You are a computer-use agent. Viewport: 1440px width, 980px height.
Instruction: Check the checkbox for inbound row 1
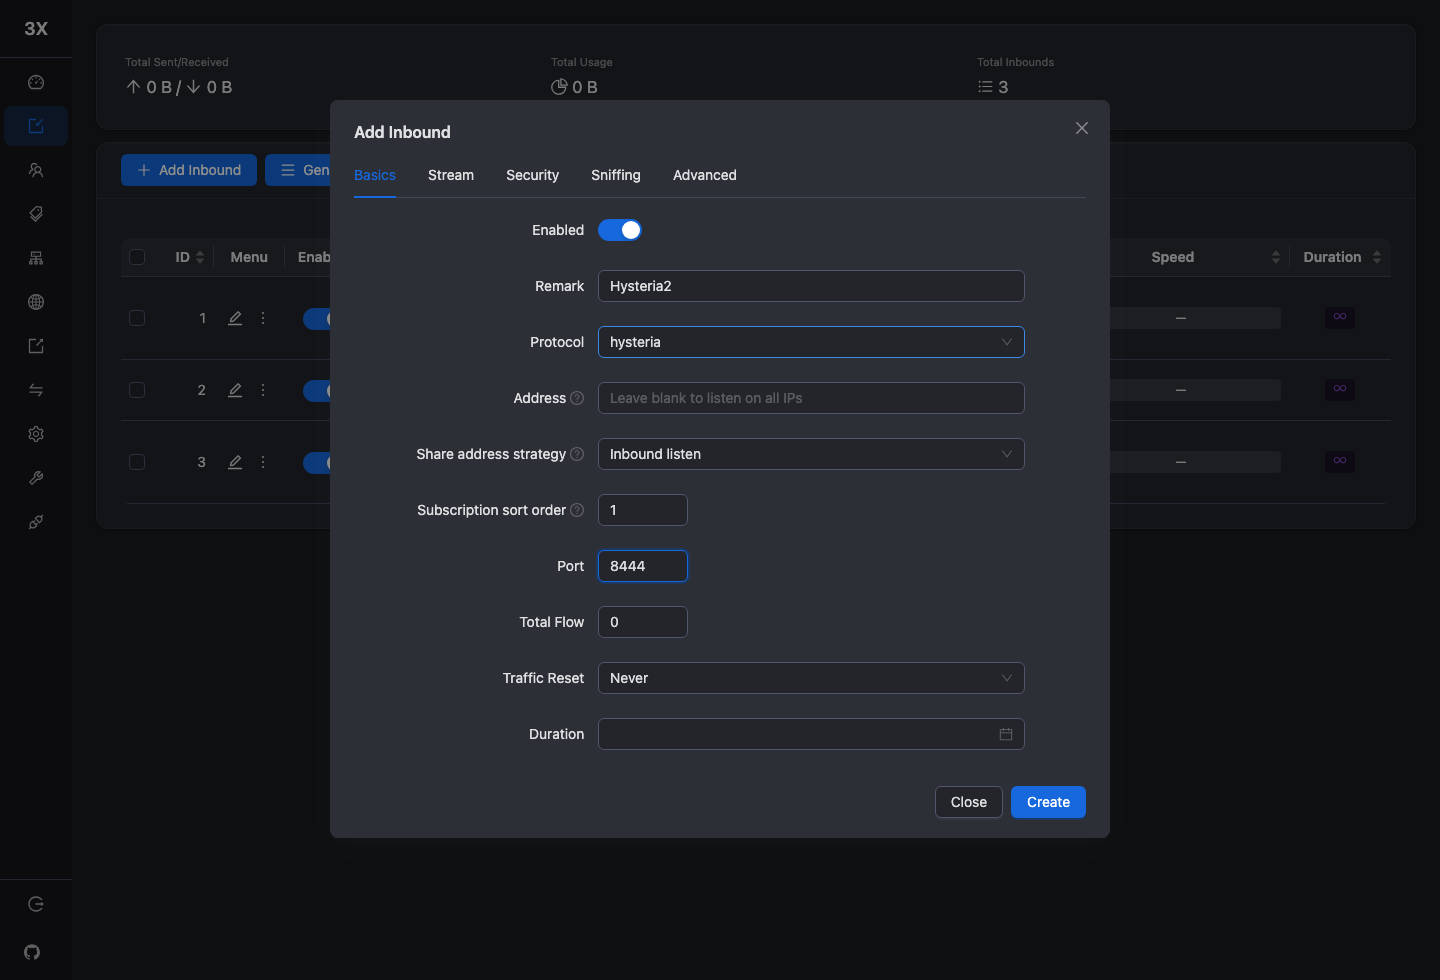[137, 318]
